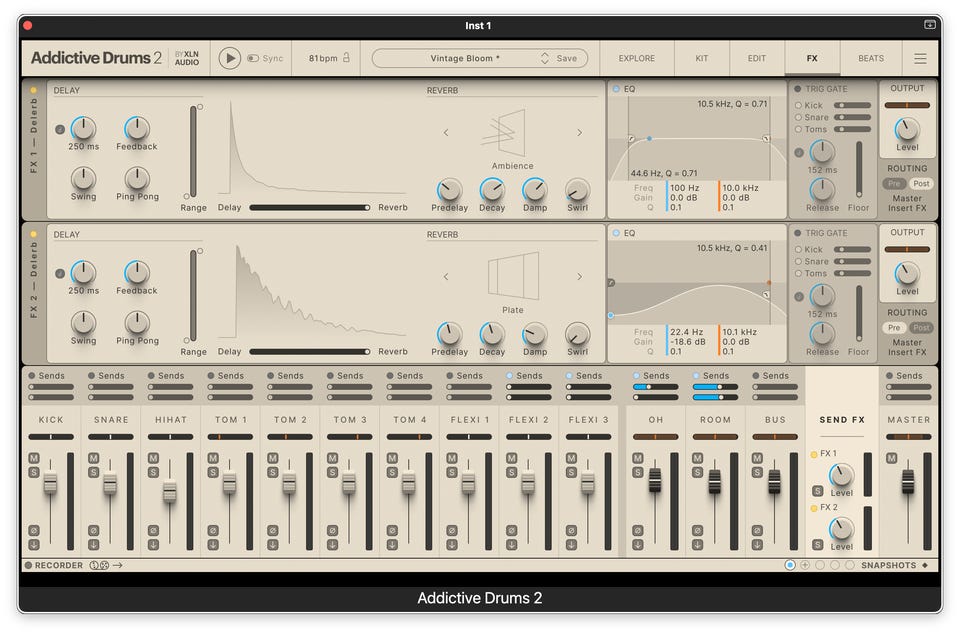Start playback with the play button

pos(230,58)
